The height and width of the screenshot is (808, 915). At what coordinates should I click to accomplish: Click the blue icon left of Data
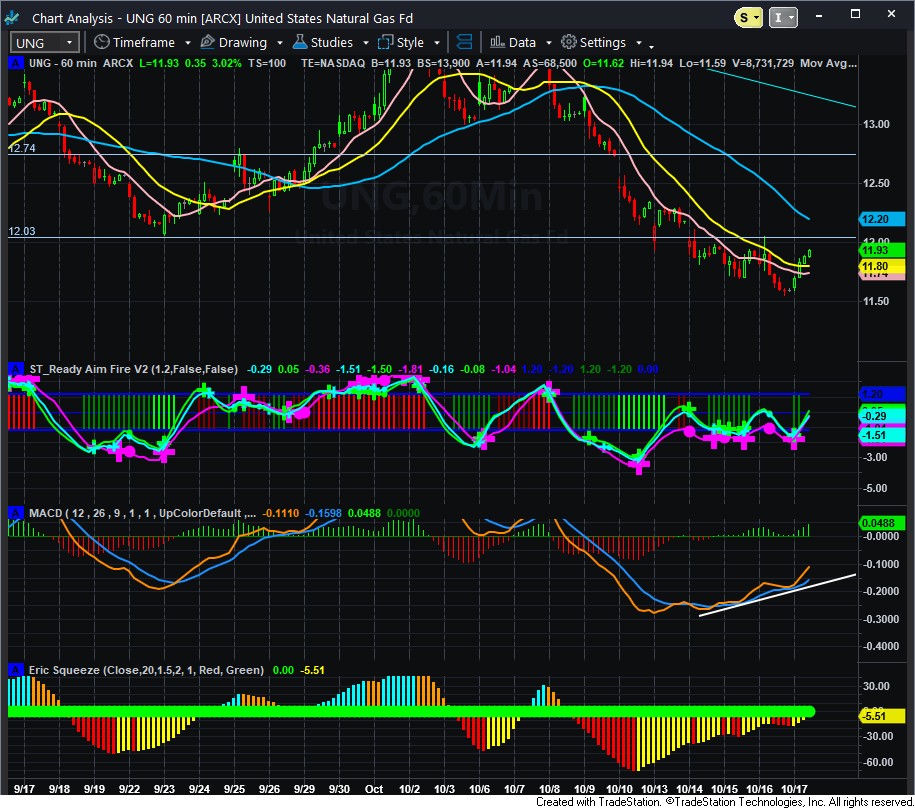[x=464, y=43]
